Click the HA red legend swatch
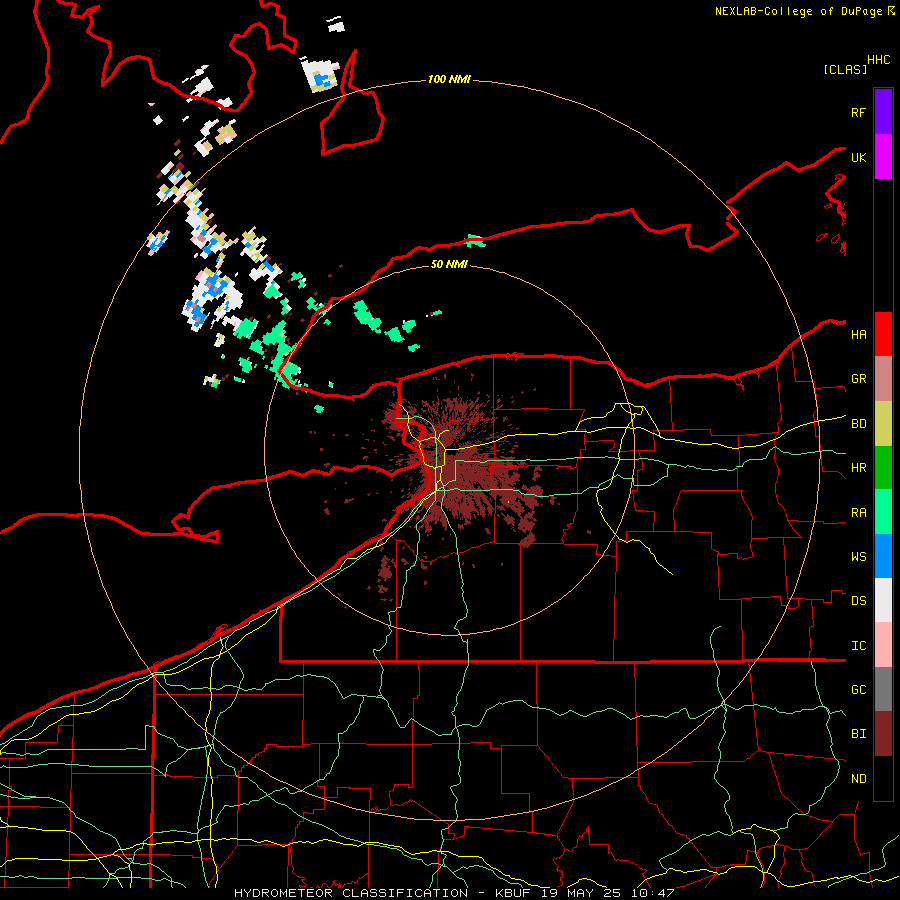The image size is (900, 900). [x=883, y=334]
